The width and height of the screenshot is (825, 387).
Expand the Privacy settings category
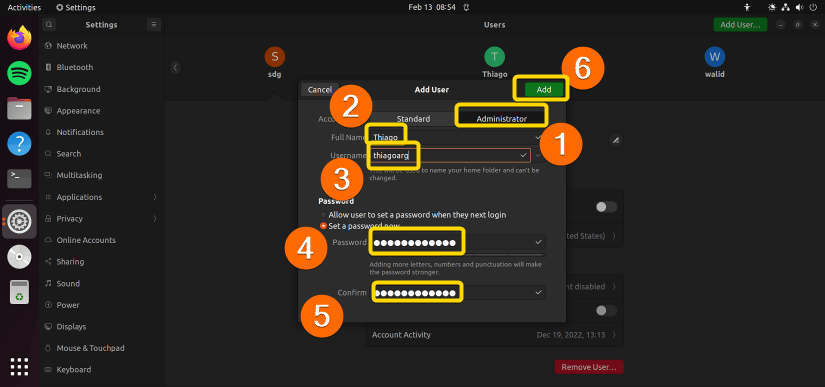[102, 219]
